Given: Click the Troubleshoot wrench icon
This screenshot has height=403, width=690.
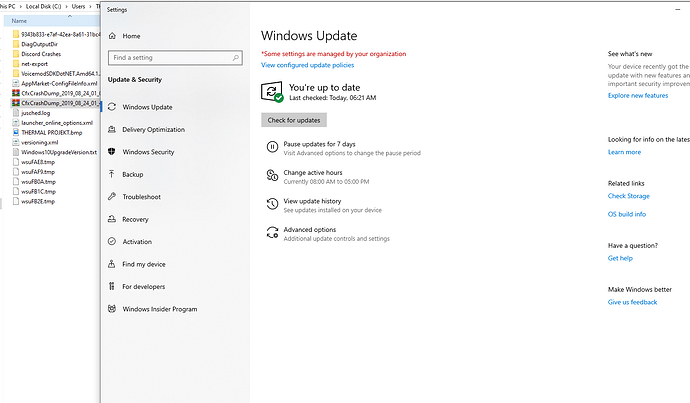Looking at the screenshot, I should (x=111, y=197).
